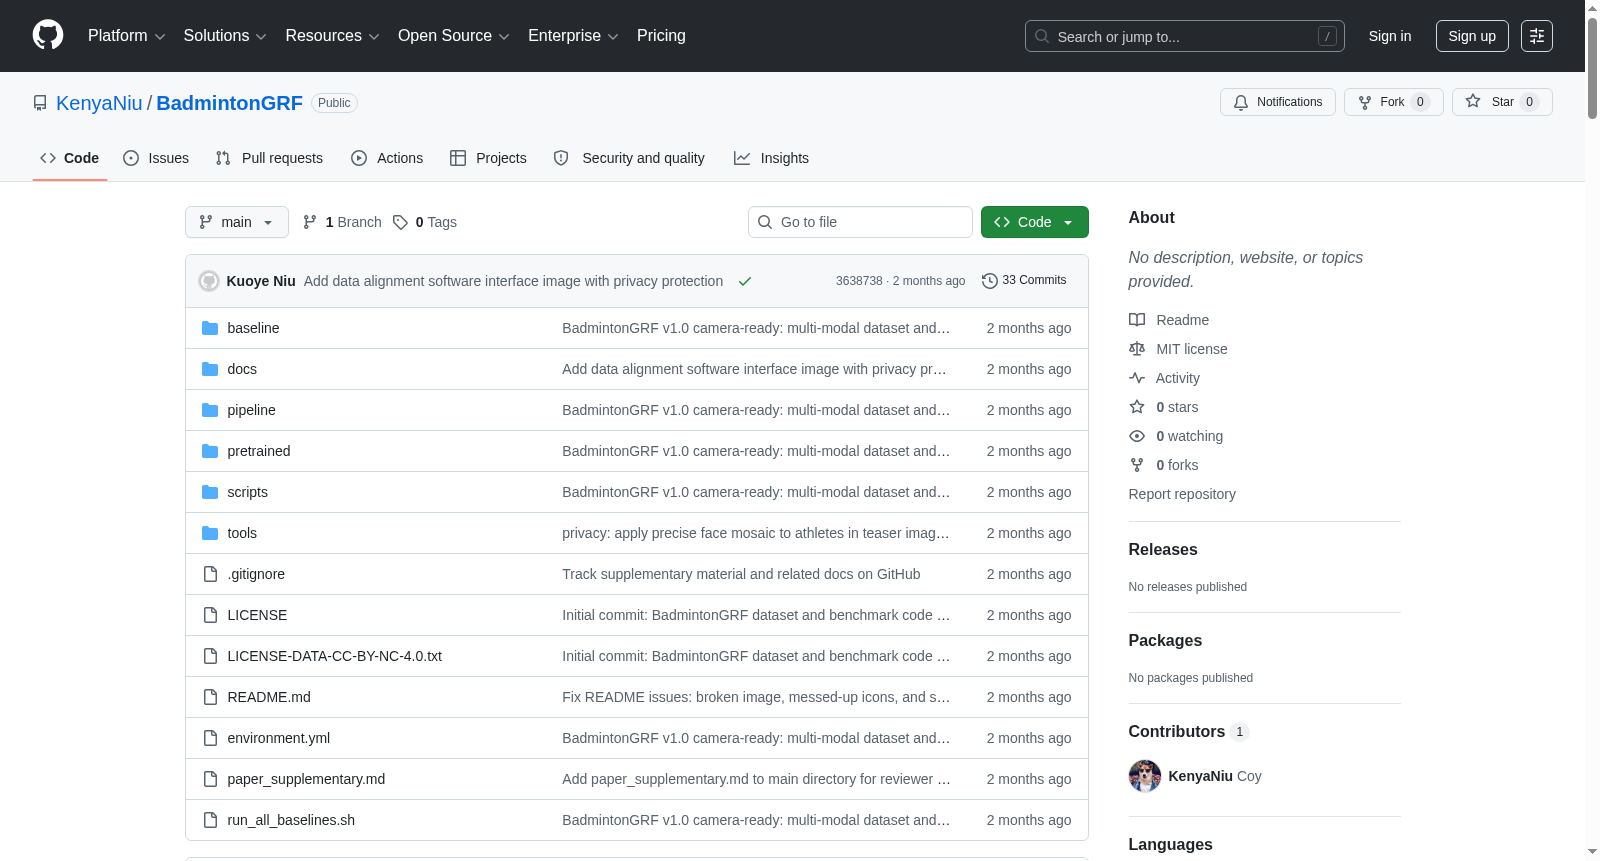Click the environment.yml file icon
Image resolution: width=1600 pixels, height=861 pixels.
[210, 738]
